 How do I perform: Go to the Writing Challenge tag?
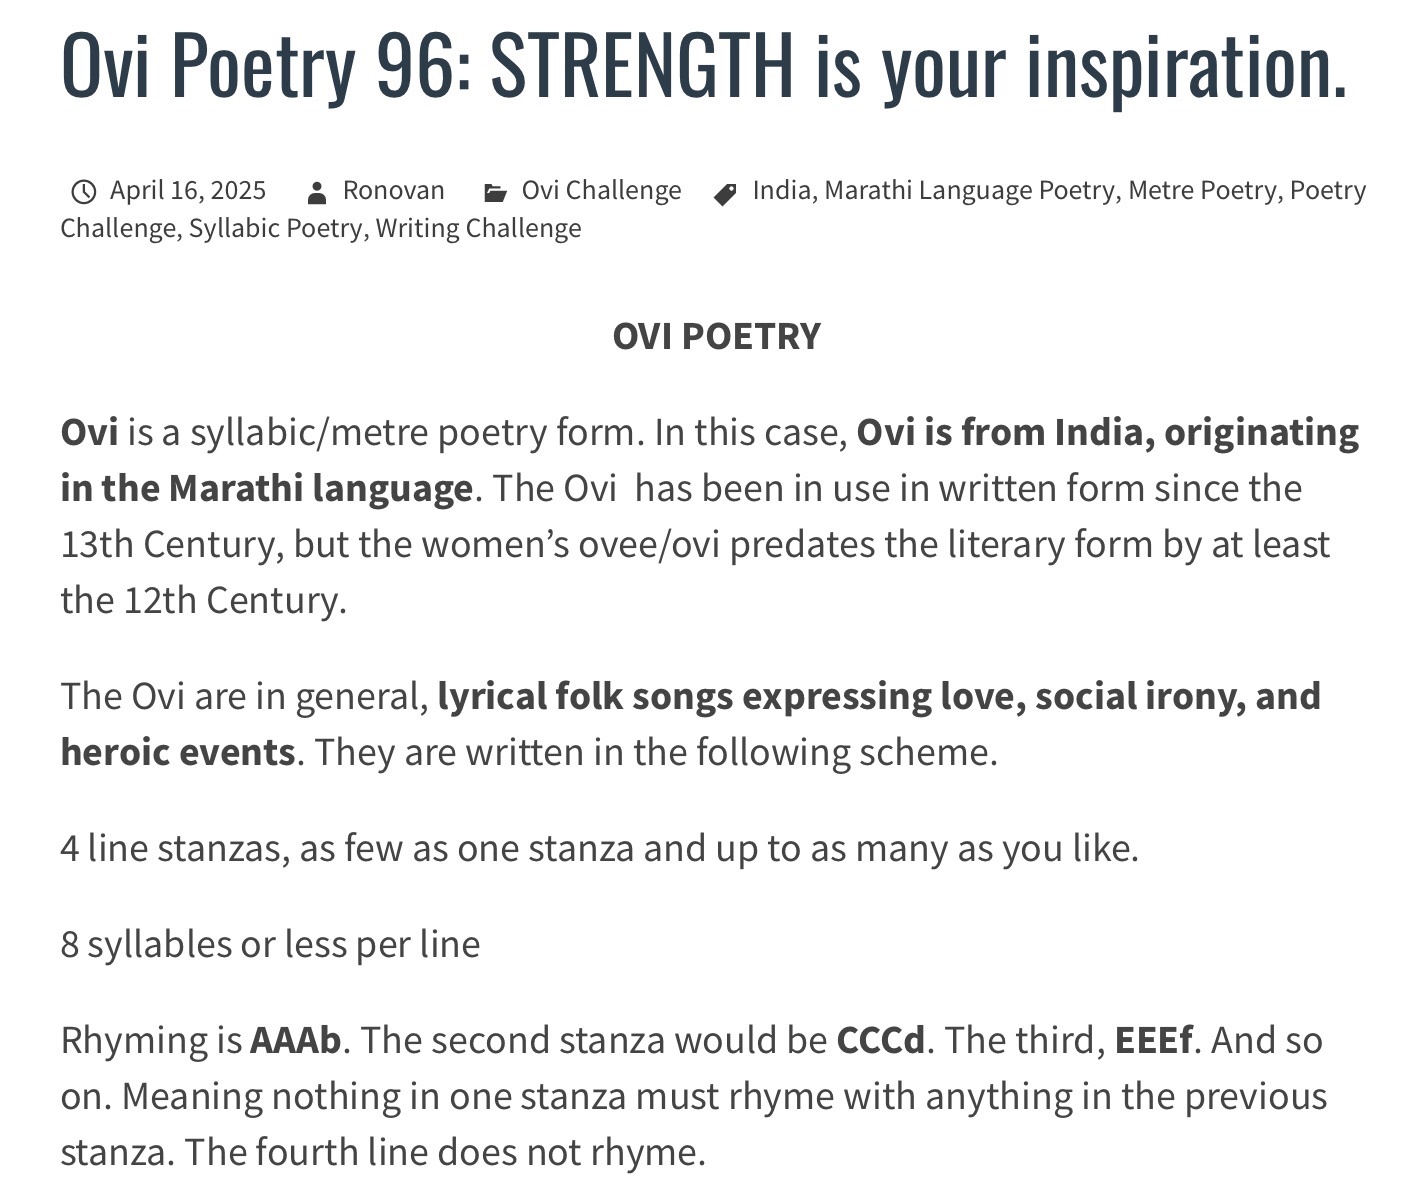click(478, 228)
